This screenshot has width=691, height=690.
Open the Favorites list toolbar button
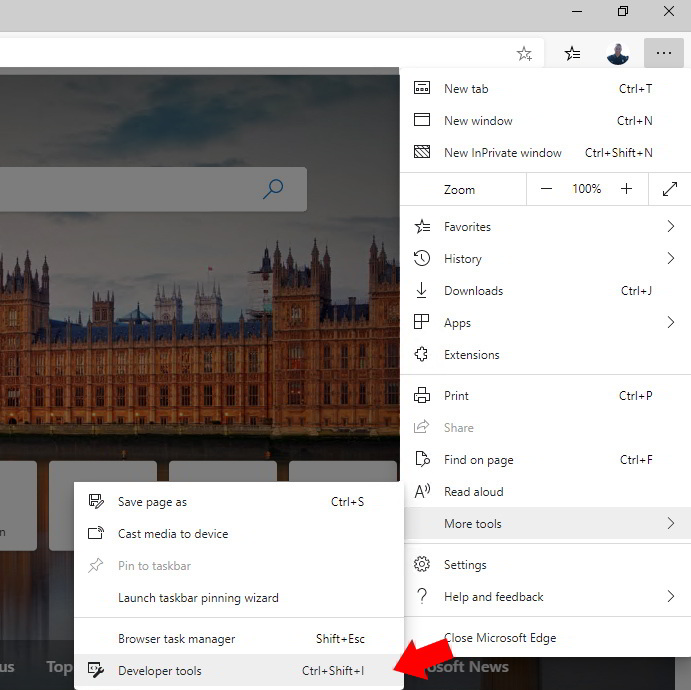(x=572, y=53)
